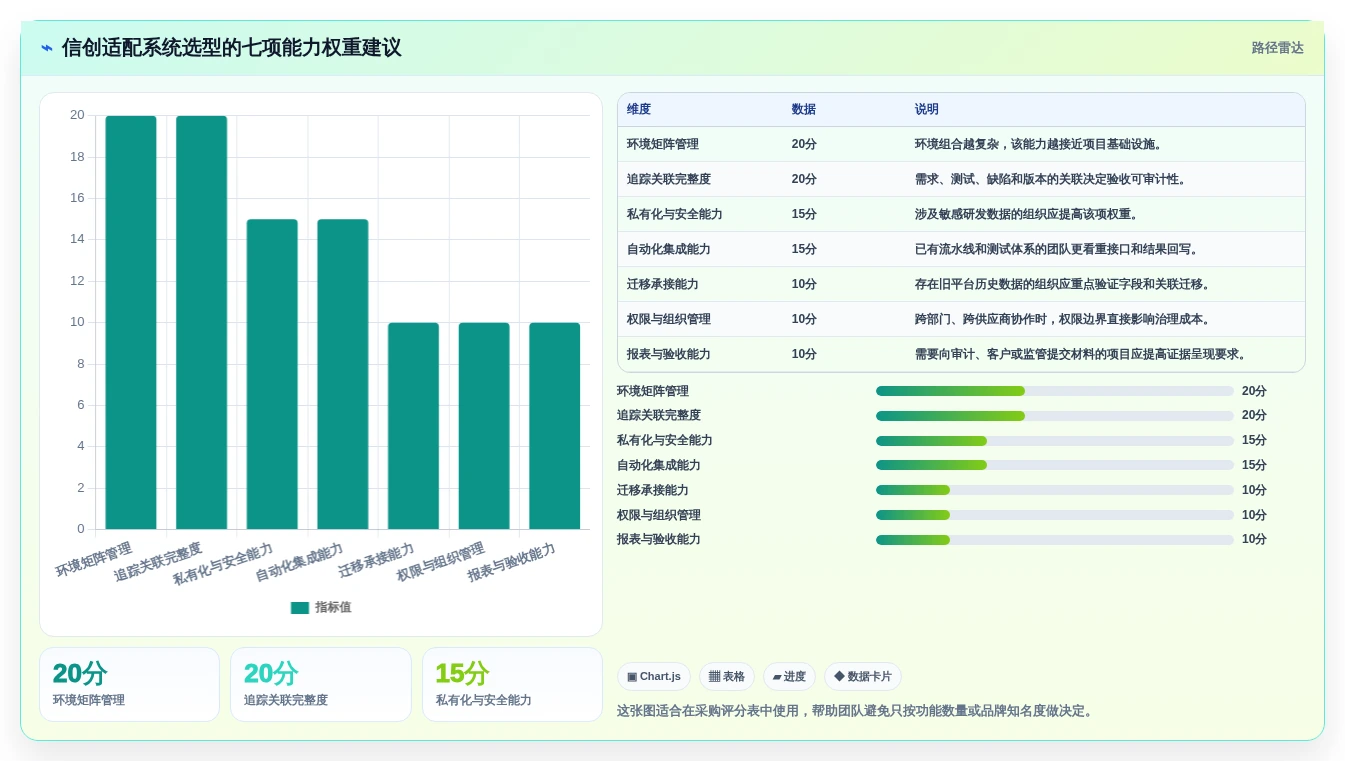The image size is (1345, 761).
Task: Click the 私有化与安全能力 progress bar
Action: pos(1055,441)
